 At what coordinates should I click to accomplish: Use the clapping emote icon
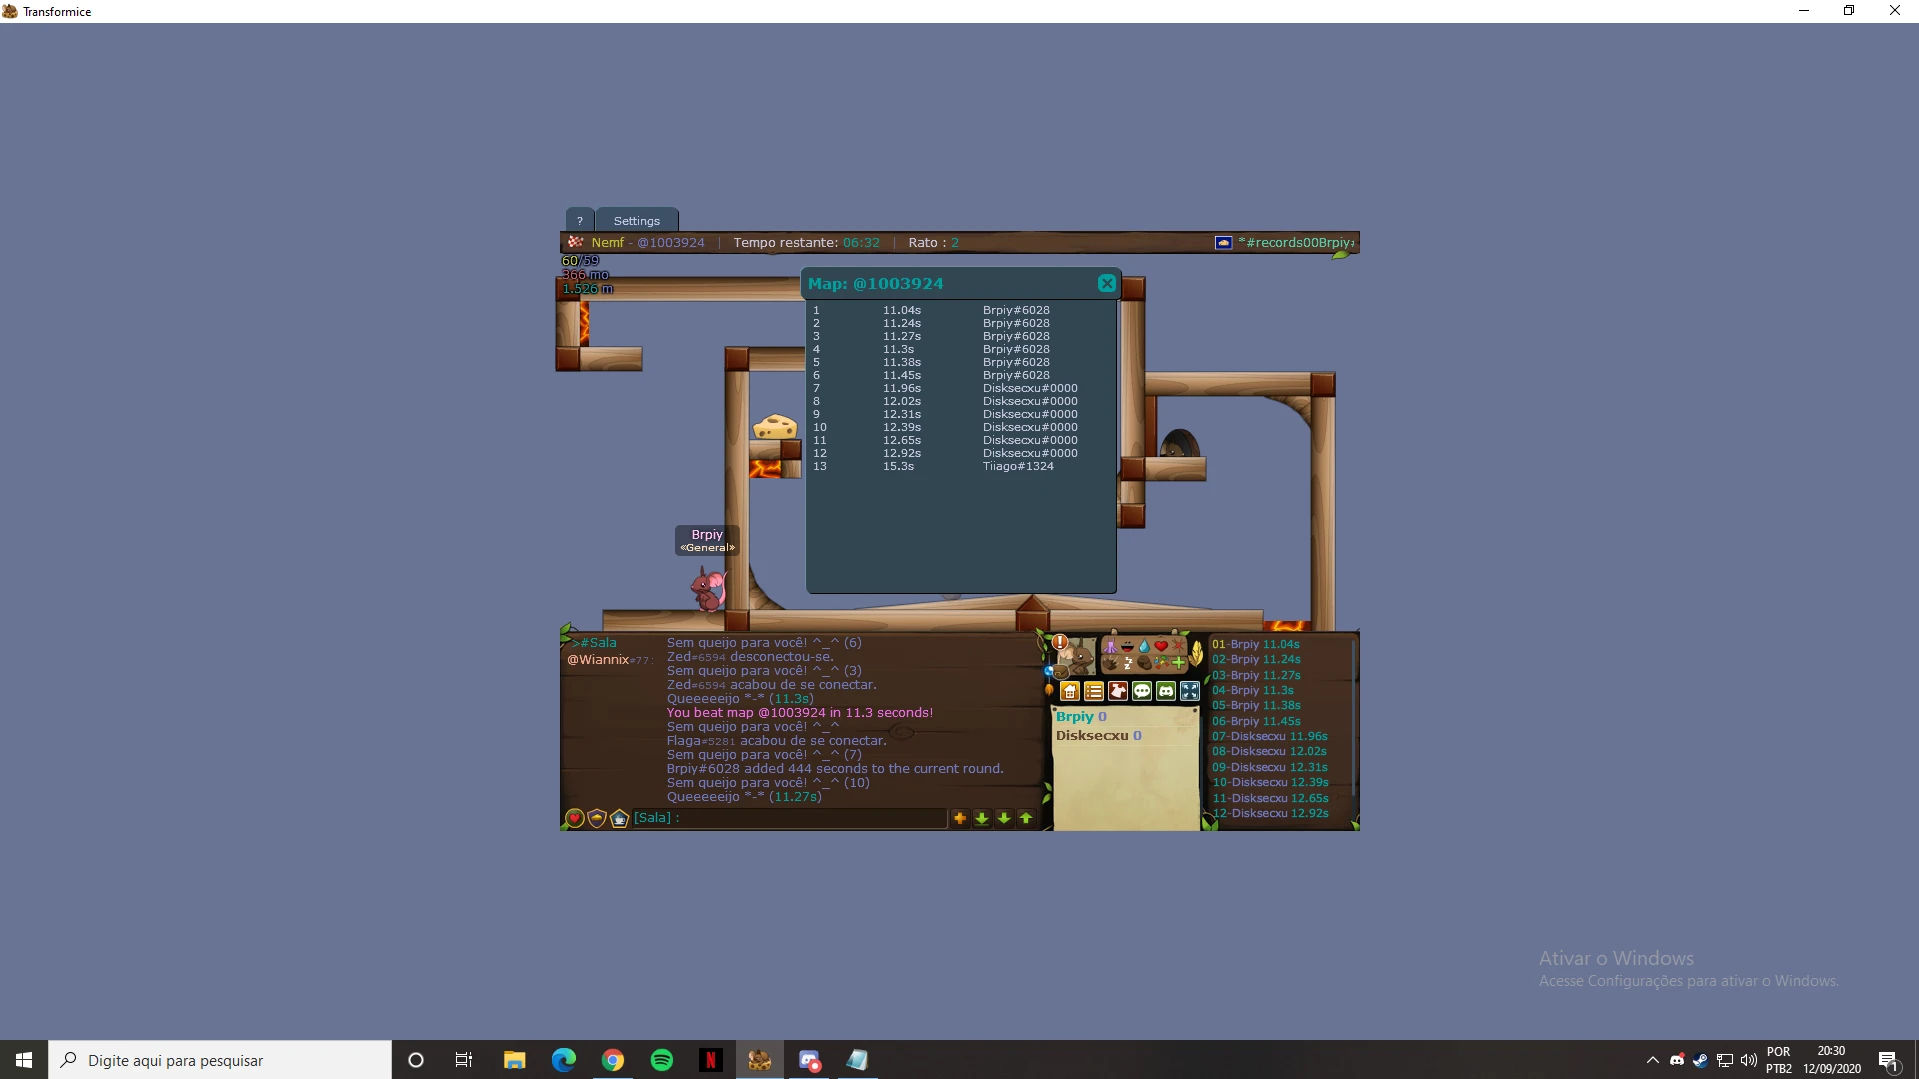click(x=1110, y=663)
